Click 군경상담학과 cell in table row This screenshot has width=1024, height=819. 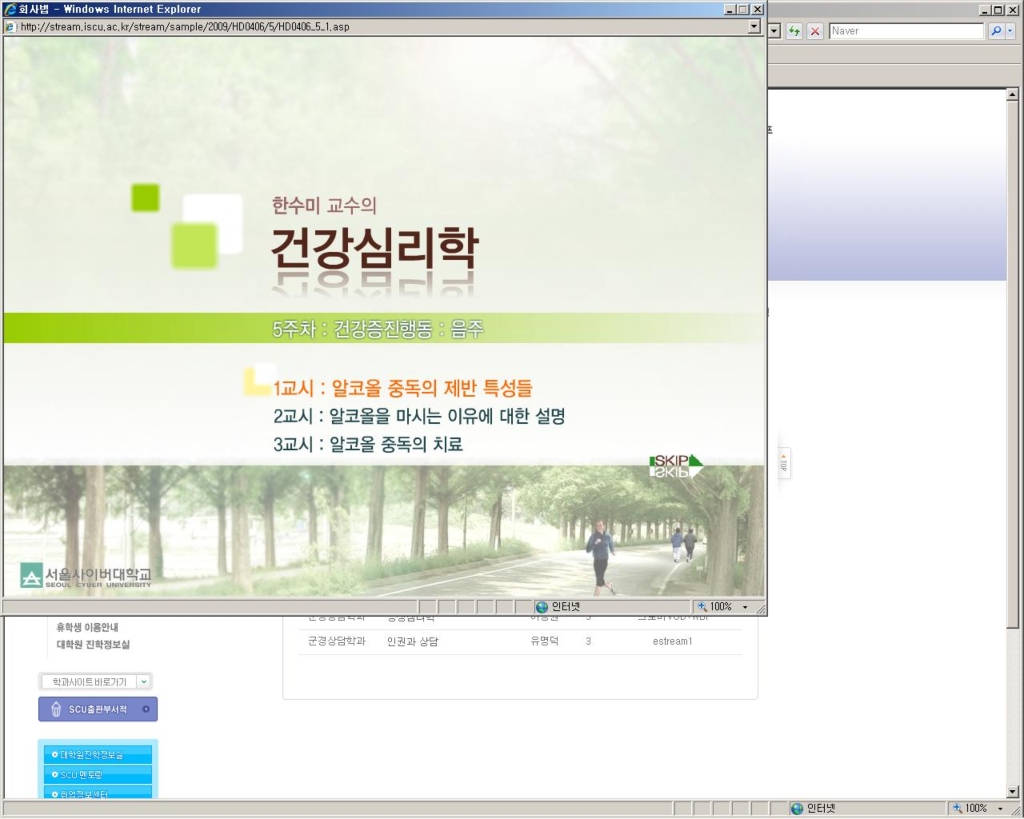336,641
